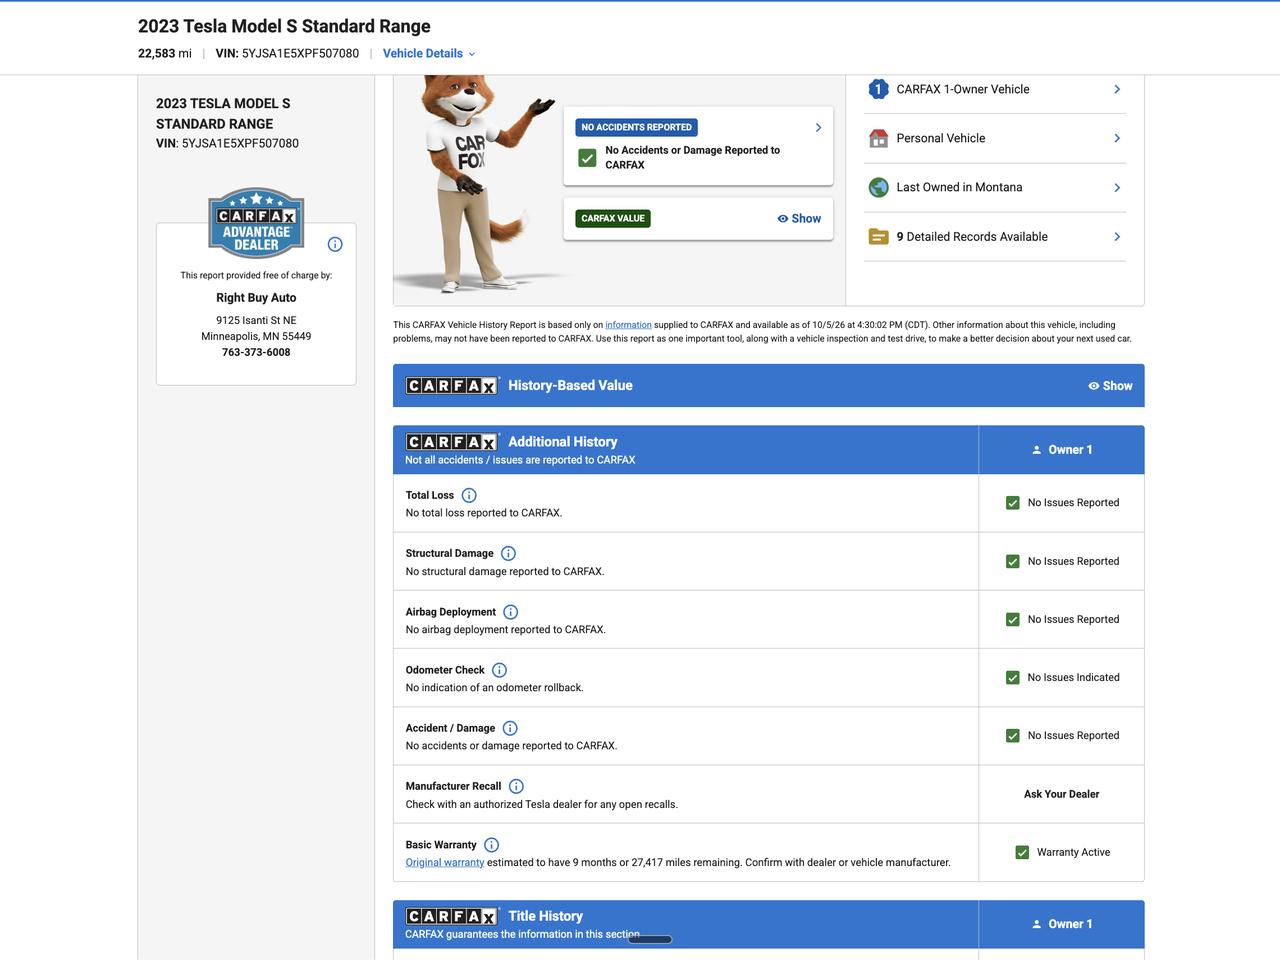Click the Detailed Records folder icon
This screenshot has height=960, width=1280.
coord(878,237)
